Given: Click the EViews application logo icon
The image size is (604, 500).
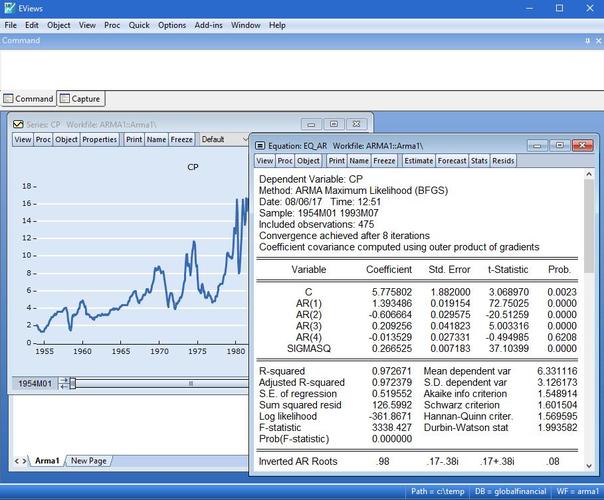Looking at the screenshot, I should (x=9, y=8).
